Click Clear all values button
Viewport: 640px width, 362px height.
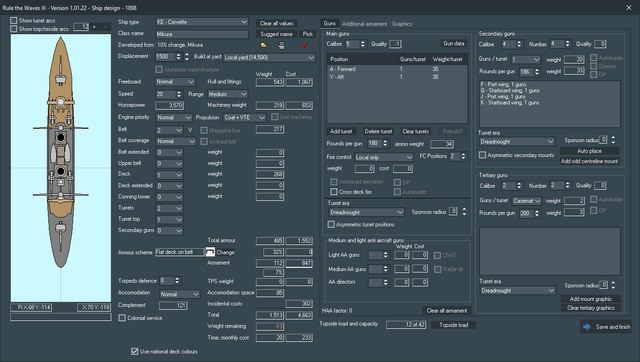click(277, 23)
